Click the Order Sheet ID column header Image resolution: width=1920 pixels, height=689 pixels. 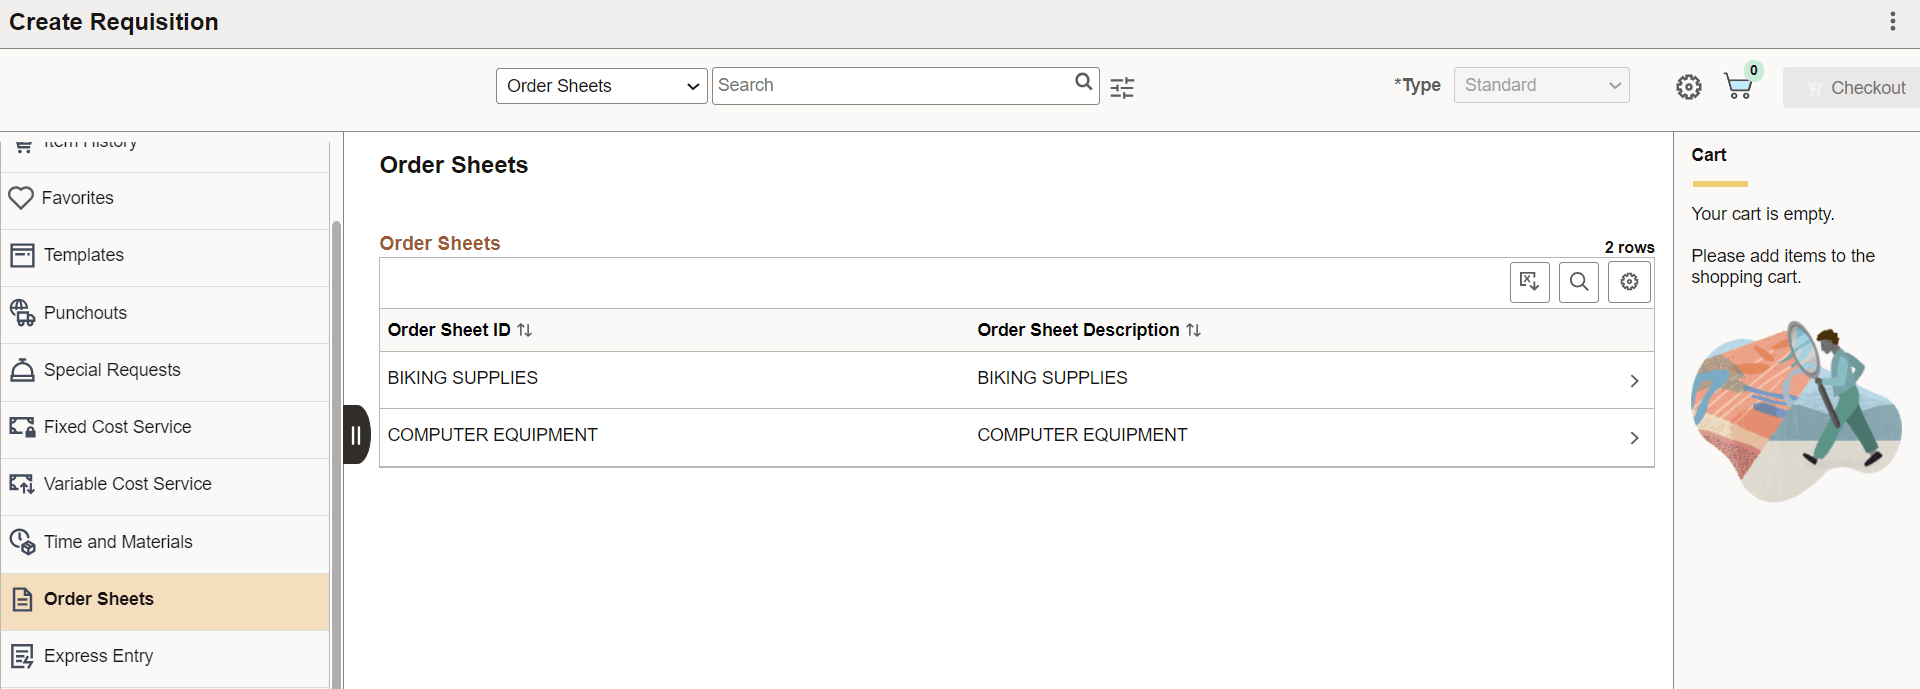click(x=449, y=330)
